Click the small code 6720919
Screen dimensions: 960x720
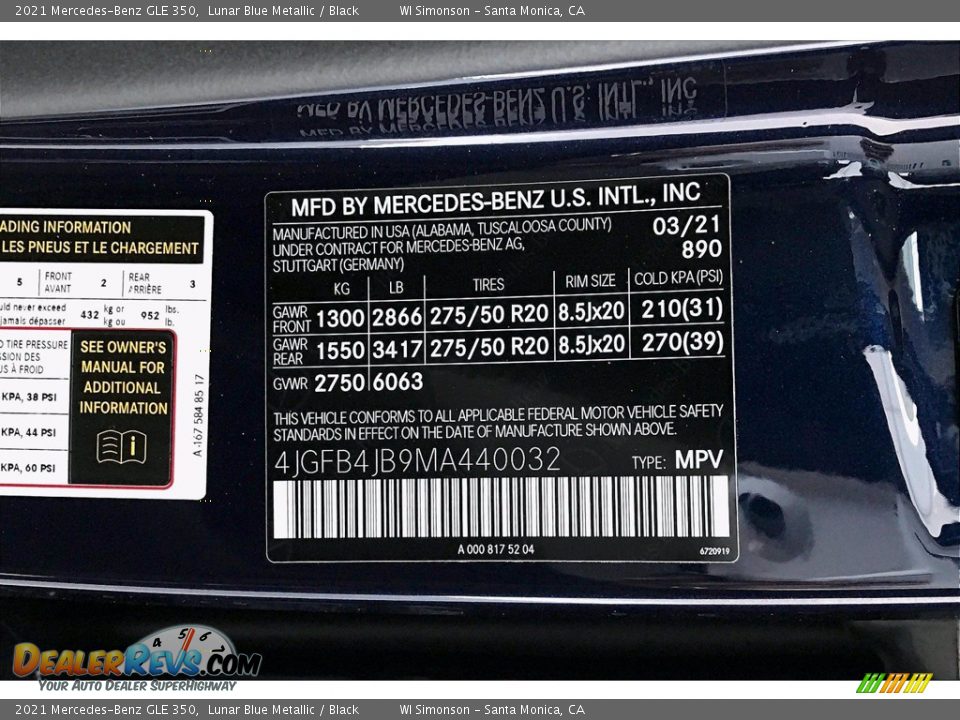tap(714, 551)
